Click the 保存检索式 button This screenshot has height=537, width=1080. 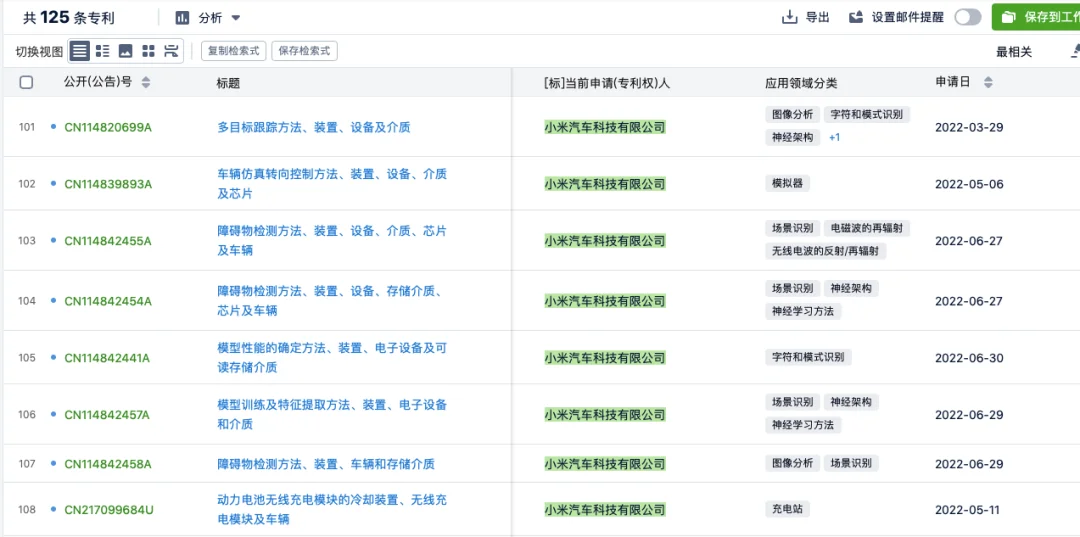pyautogui.click(x=304, y=51)
